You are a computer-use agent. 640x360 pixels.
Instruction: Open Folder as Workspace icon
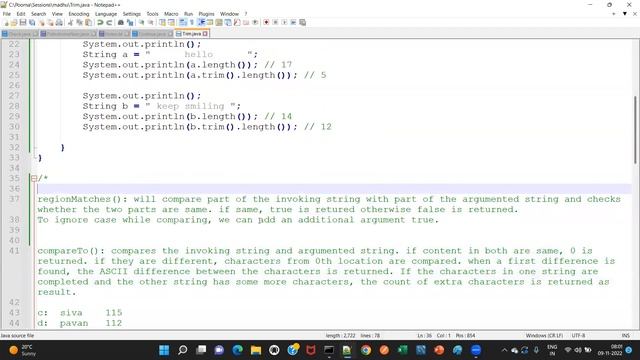point(246,22)
